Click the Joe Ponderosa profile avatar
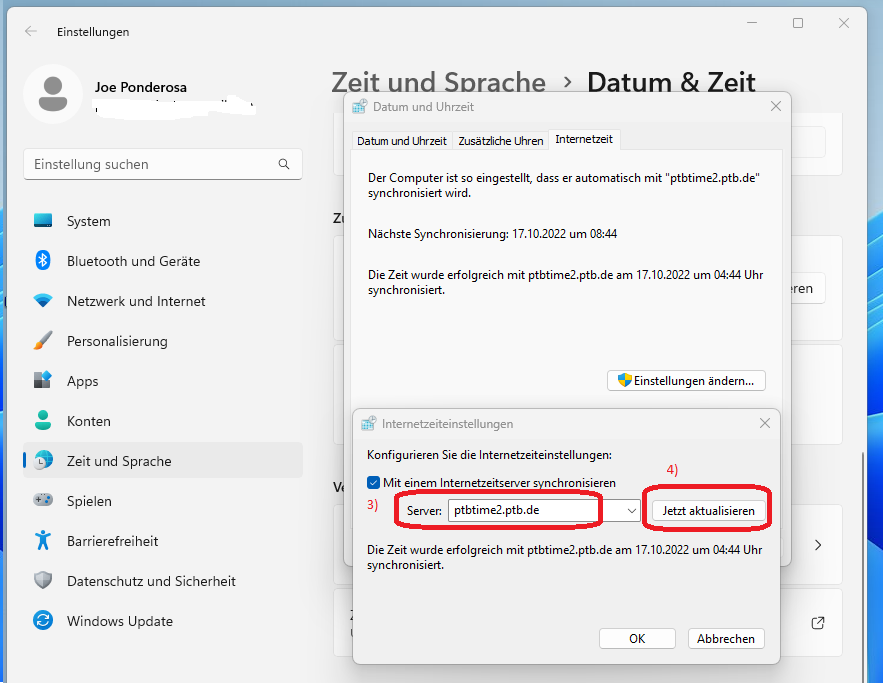This screenshot has width=883, height=683. pos(53,94)
